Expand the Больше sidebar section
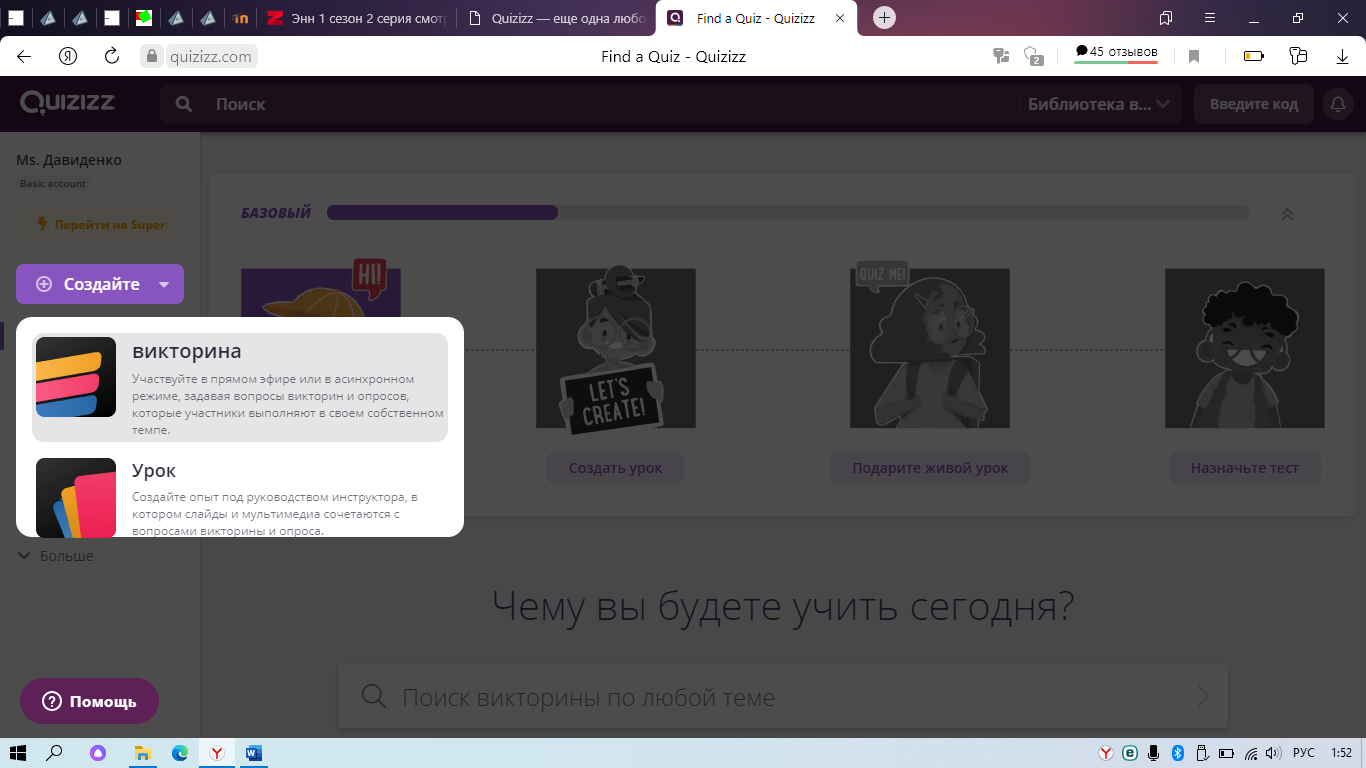 57,556
